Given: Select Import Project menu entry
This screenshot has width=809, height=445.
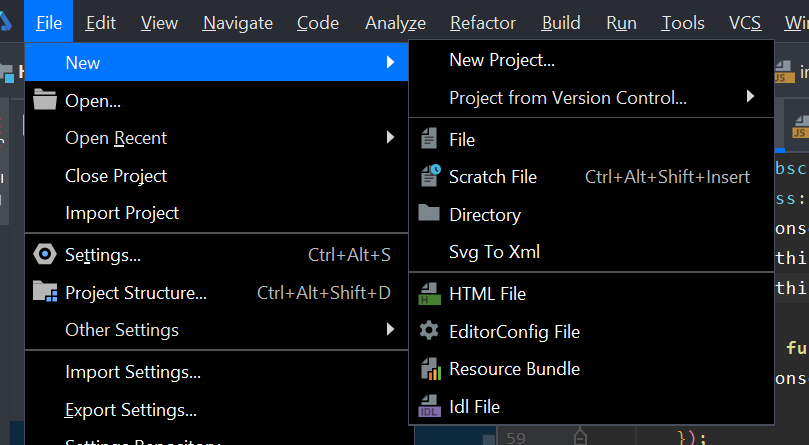Looking at the screenshot, I should point(122,213).
